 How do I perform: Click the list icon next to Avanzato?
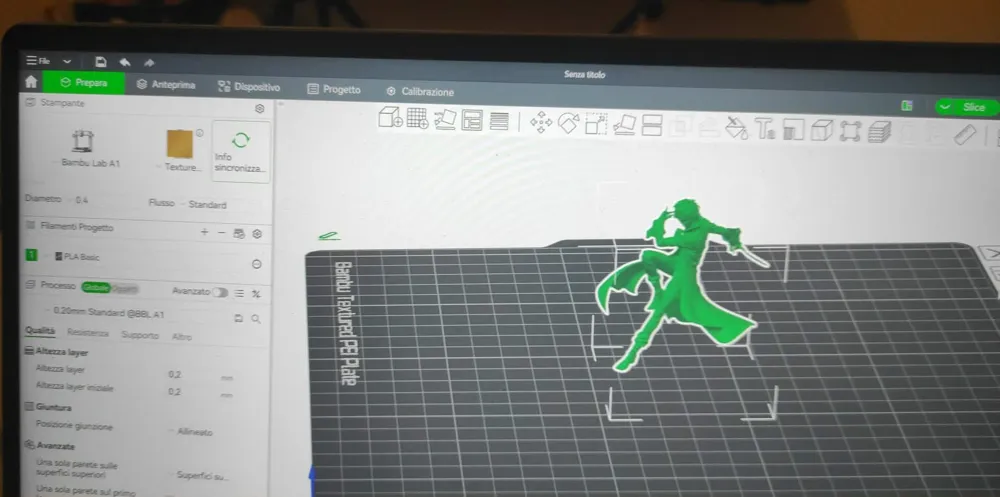(x=239, y=293)
